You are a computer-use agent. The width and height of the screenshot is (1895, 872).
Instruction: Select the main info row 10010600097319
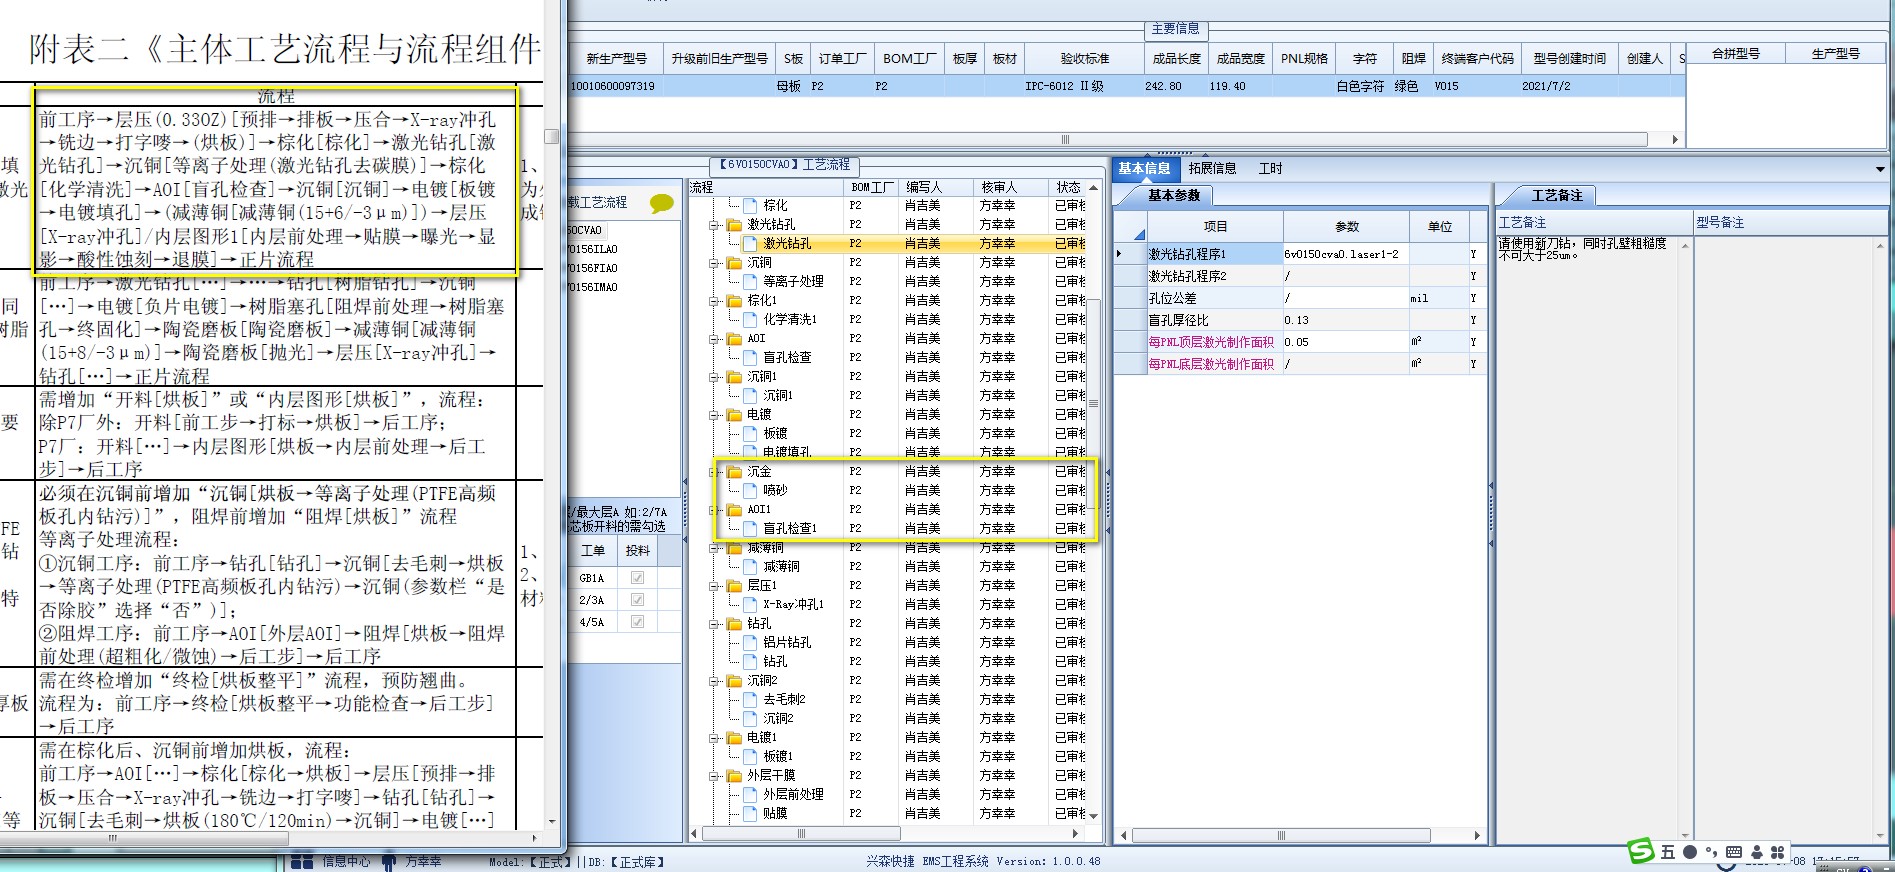(x=1125, y=87)
